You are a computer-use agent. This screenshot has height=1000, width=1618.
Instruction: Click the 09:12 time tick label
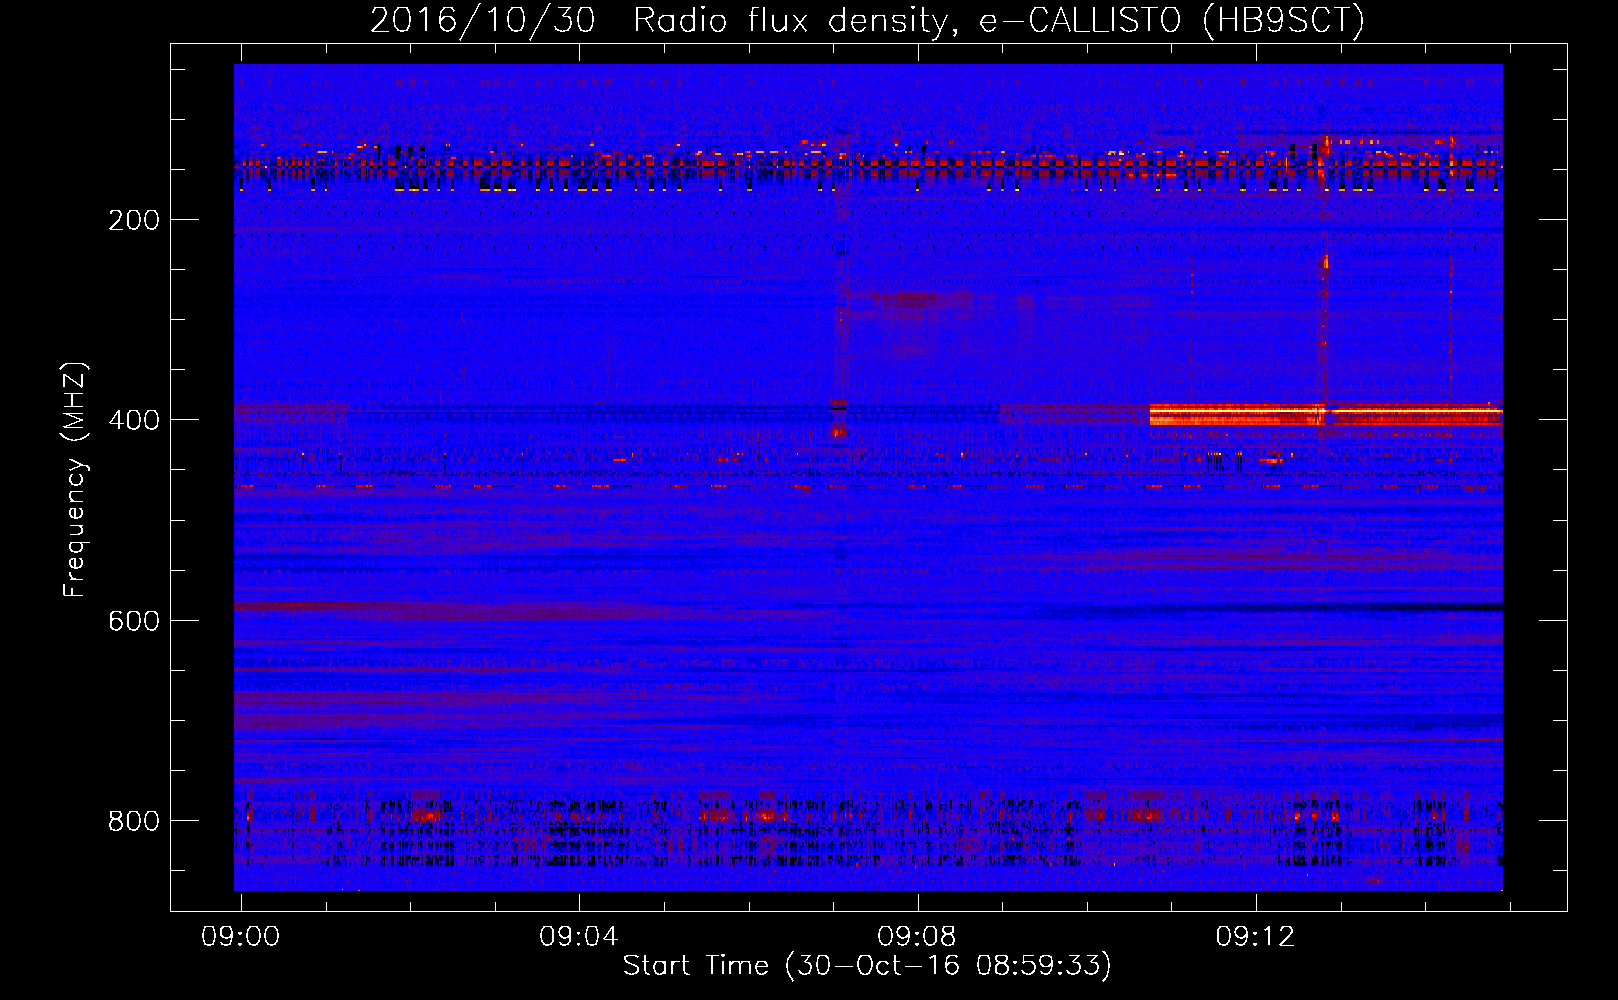[x=1255, y=936]
